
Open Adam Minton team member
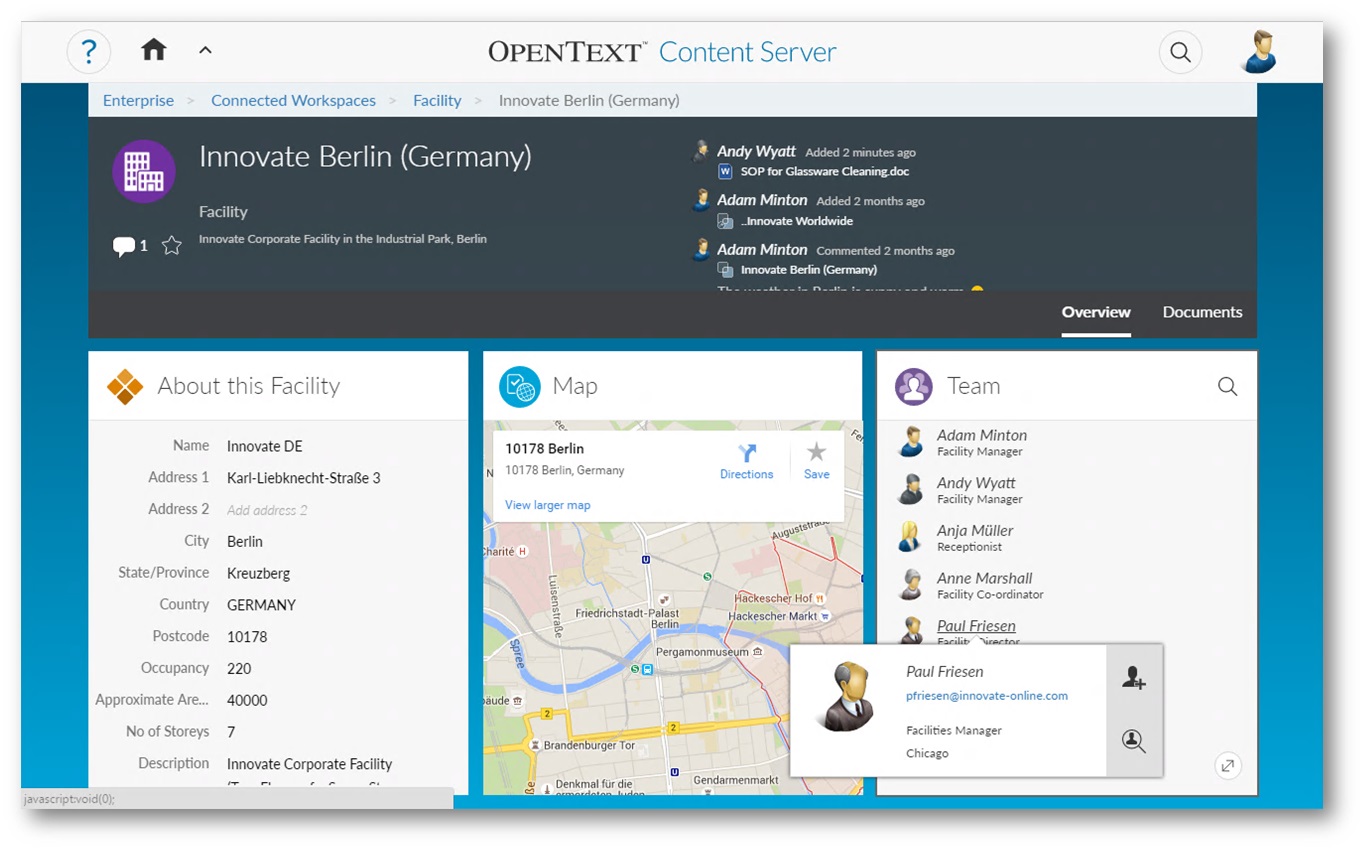pyautogui.click(x=982, y=435)
